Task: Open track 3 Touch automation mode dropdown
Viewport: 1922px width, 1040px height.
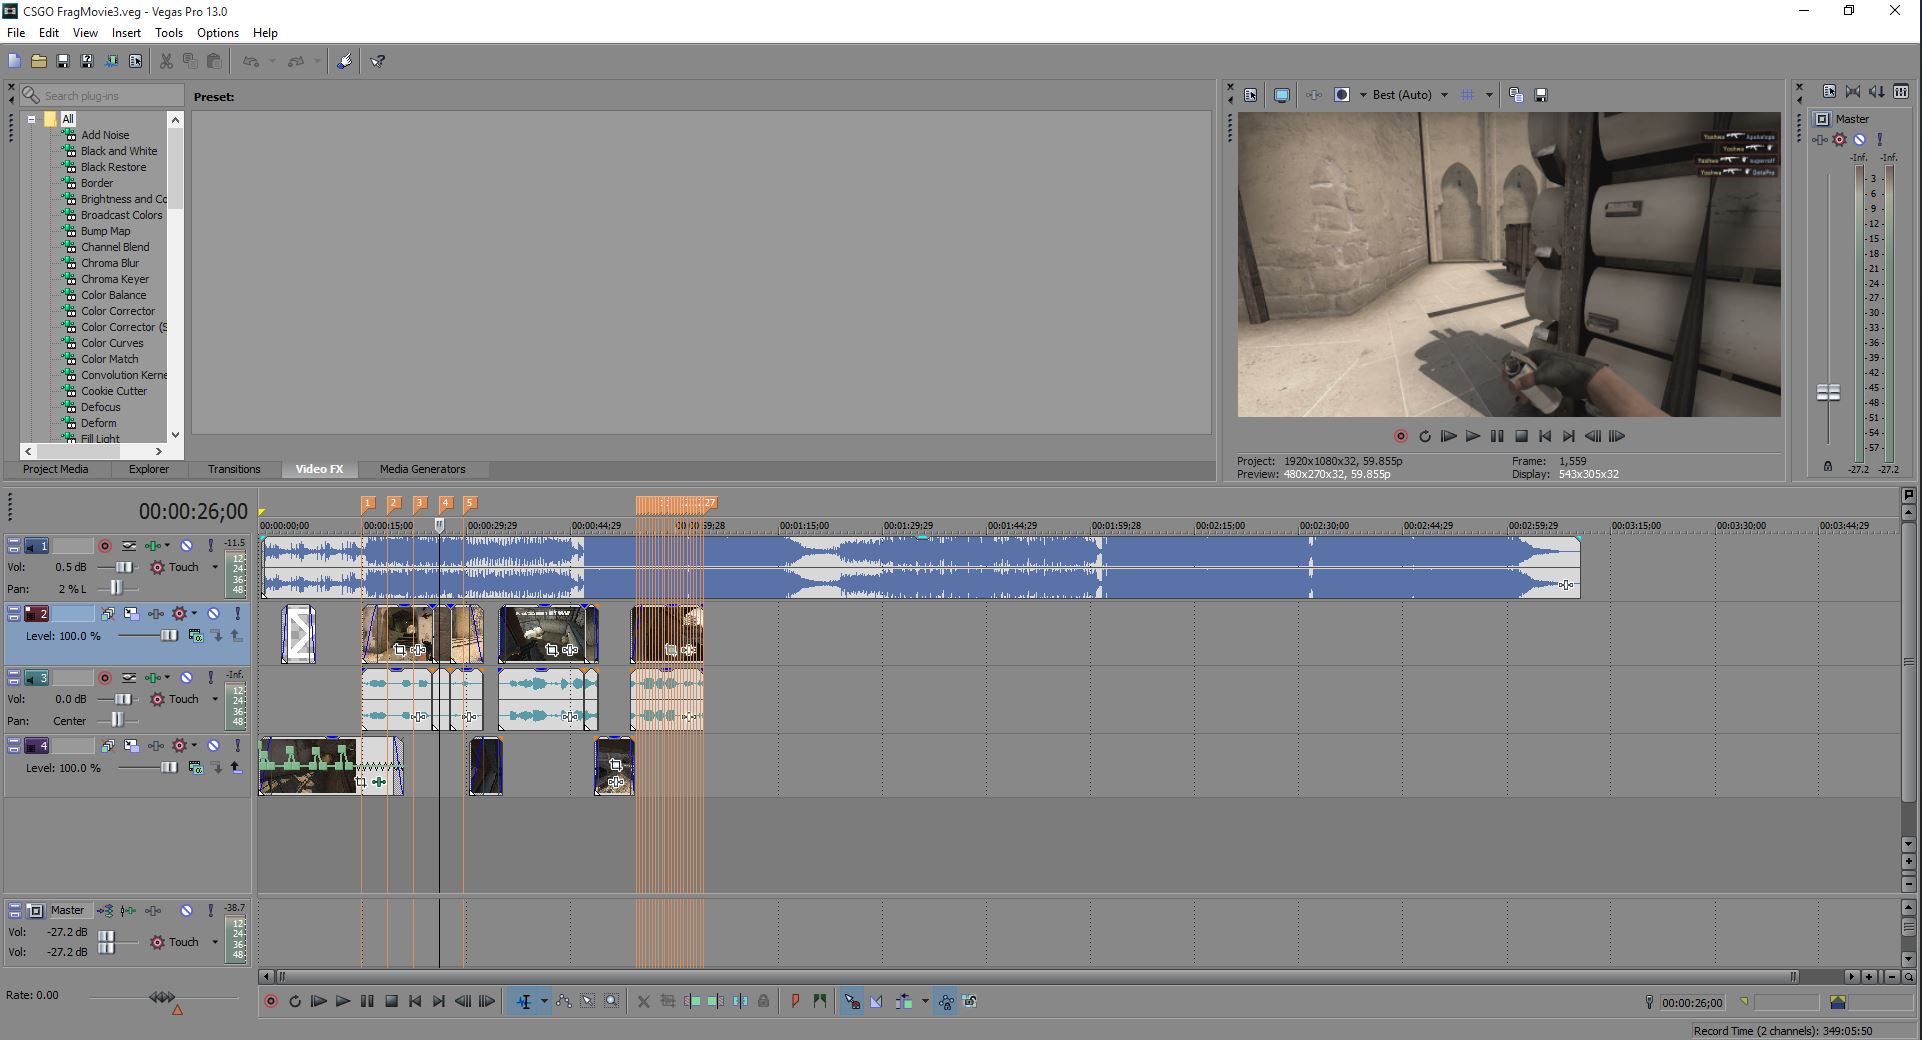Action: [214, 699]
